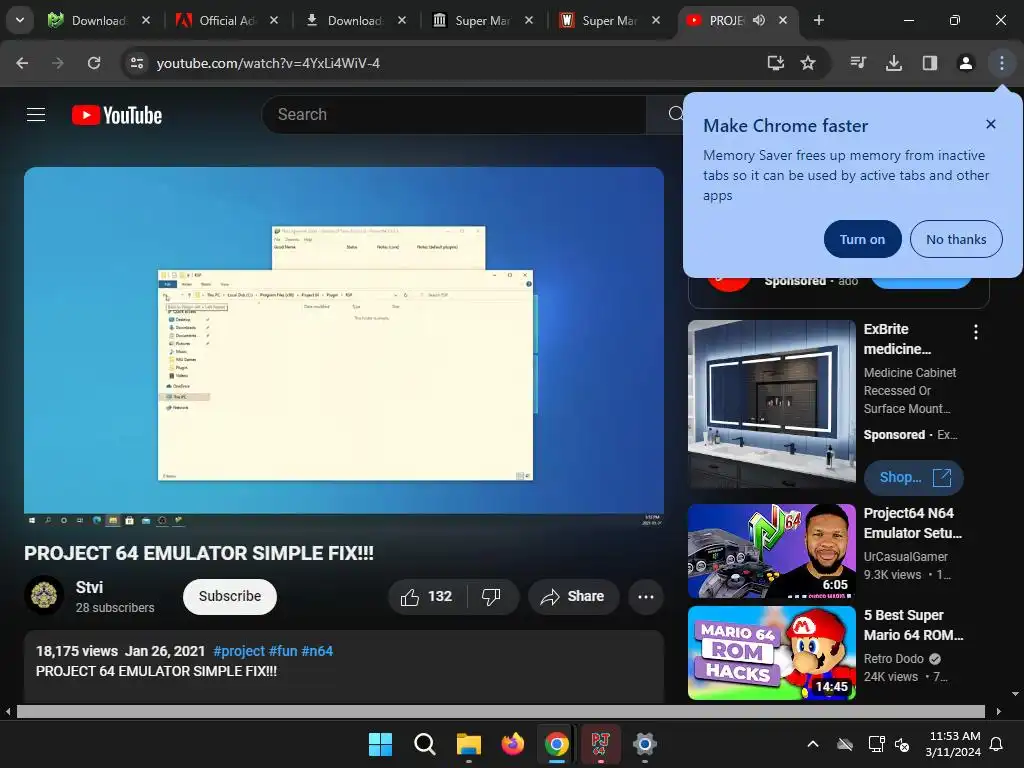
Task: Open the media controls icon in the toolbar
Action: pos(858,63)
